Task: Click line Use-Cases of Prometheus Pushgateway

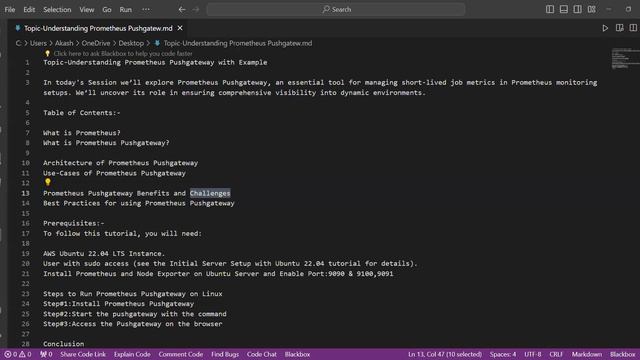Action: point(114,173)
